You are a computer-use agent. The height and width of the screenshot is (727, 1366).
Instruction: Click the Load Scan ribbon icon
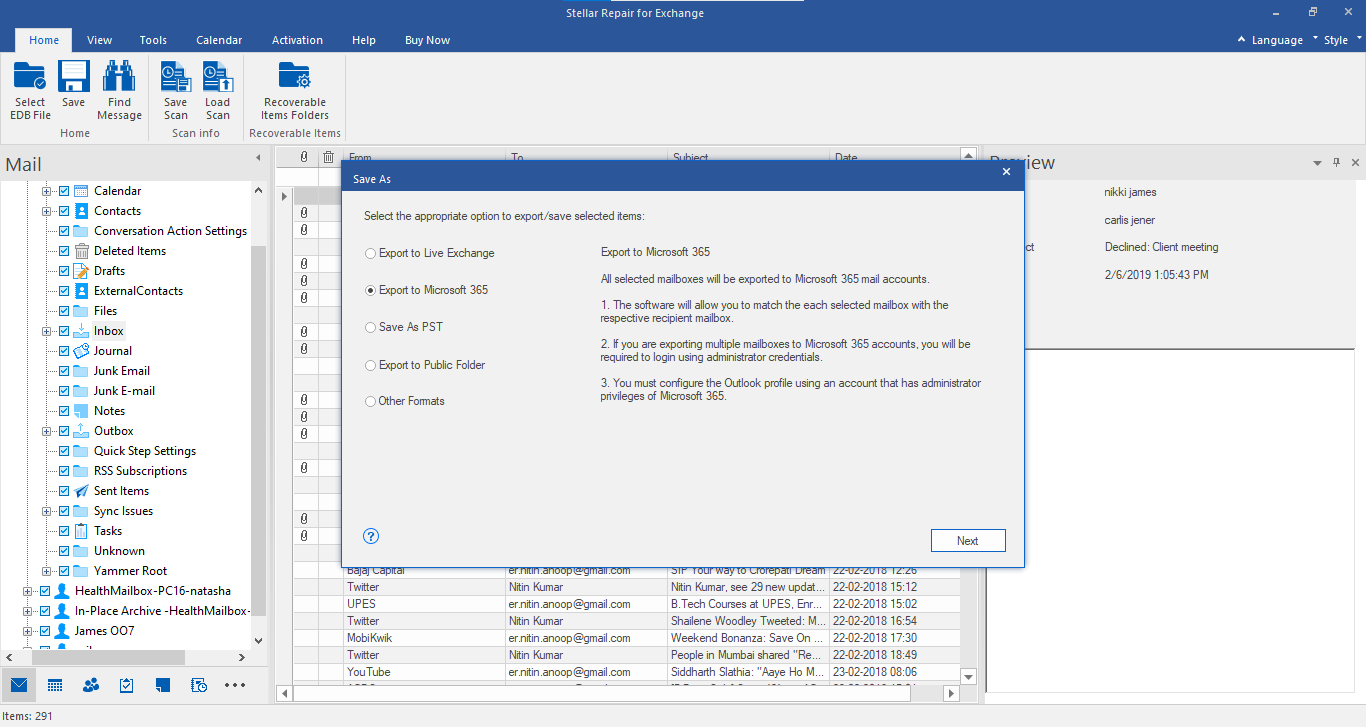point(217,78)
